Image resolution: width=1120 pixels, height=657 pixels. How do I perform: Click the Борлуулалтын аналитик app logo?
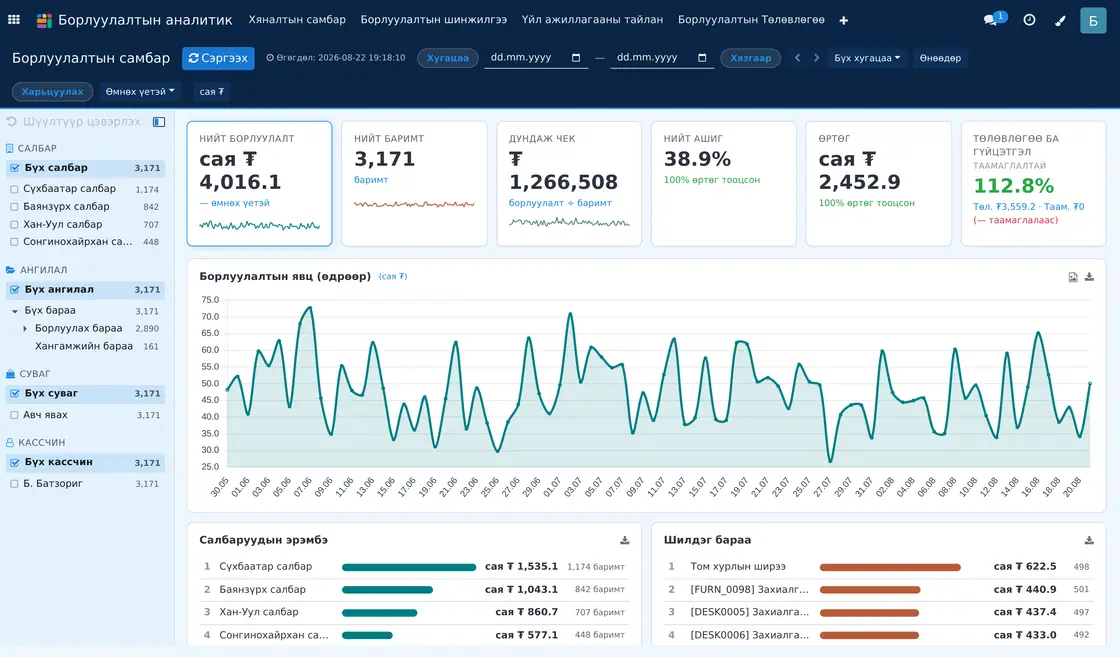coord(44,21)
